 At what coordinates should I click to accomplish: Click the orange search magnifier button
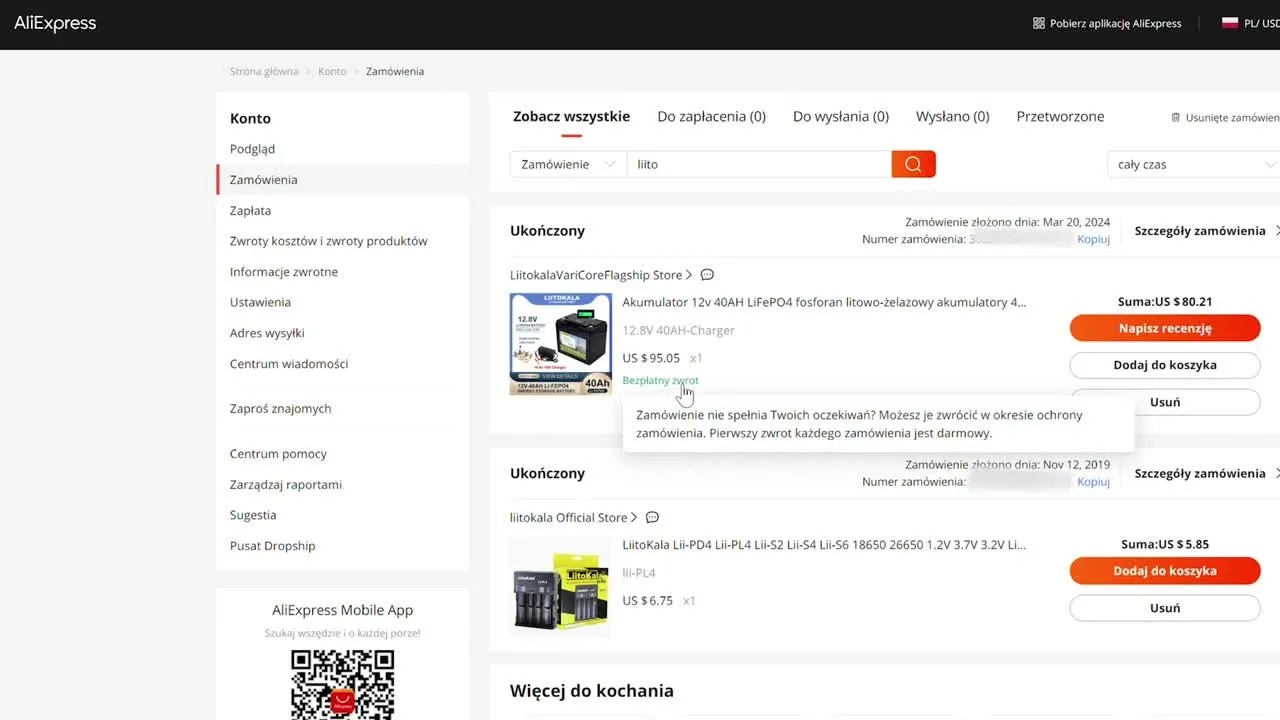913,164
